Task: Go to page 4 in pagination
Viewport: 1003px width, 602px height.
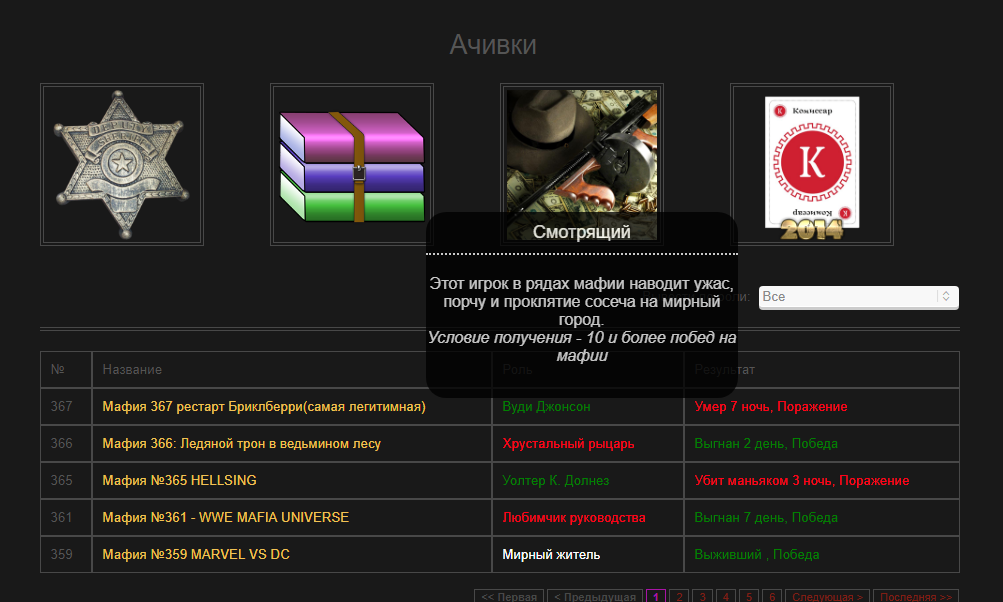Action: click(x=725, y=596)
